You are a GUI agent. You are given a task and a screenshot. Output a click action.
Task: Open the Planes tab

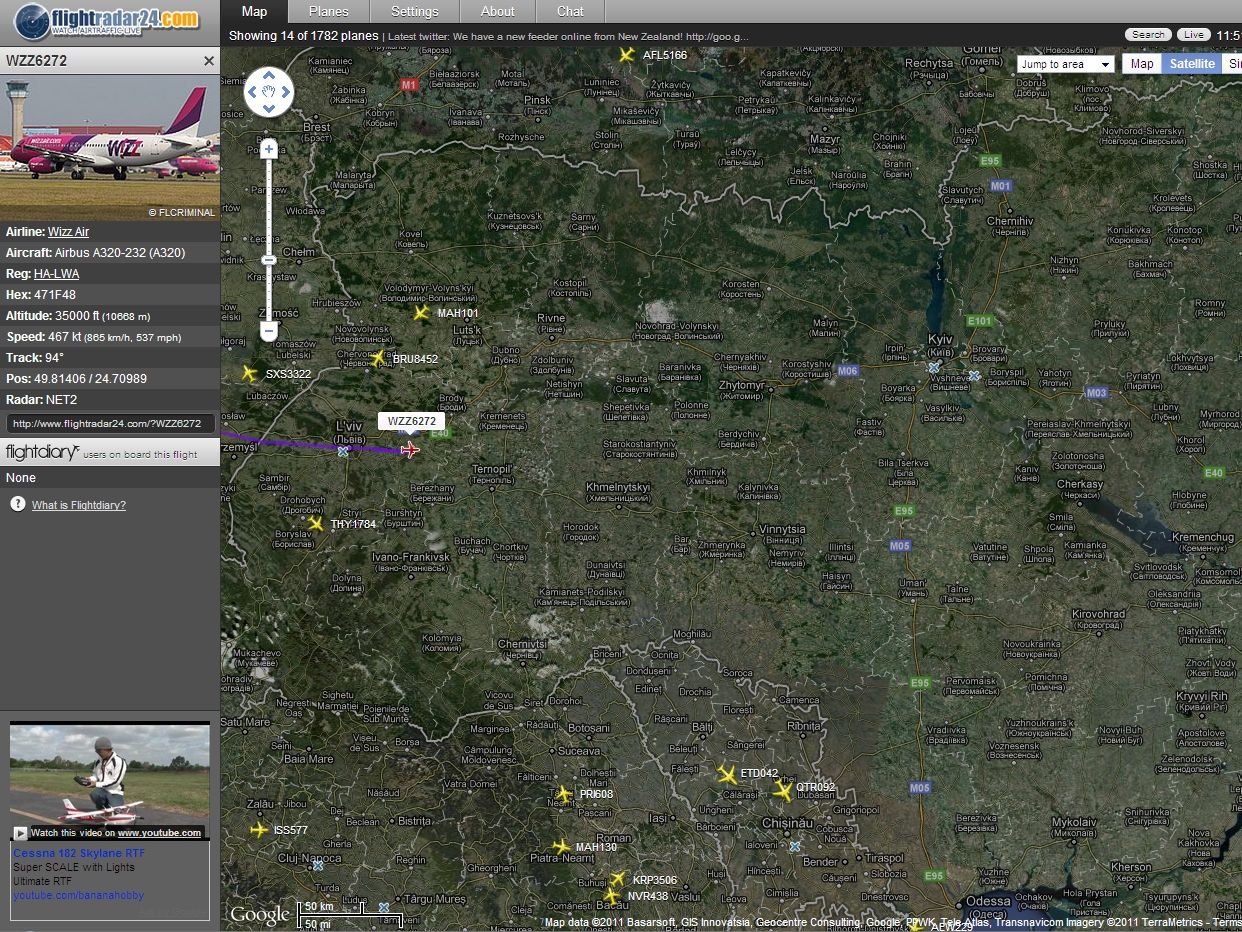click(329, 12)
